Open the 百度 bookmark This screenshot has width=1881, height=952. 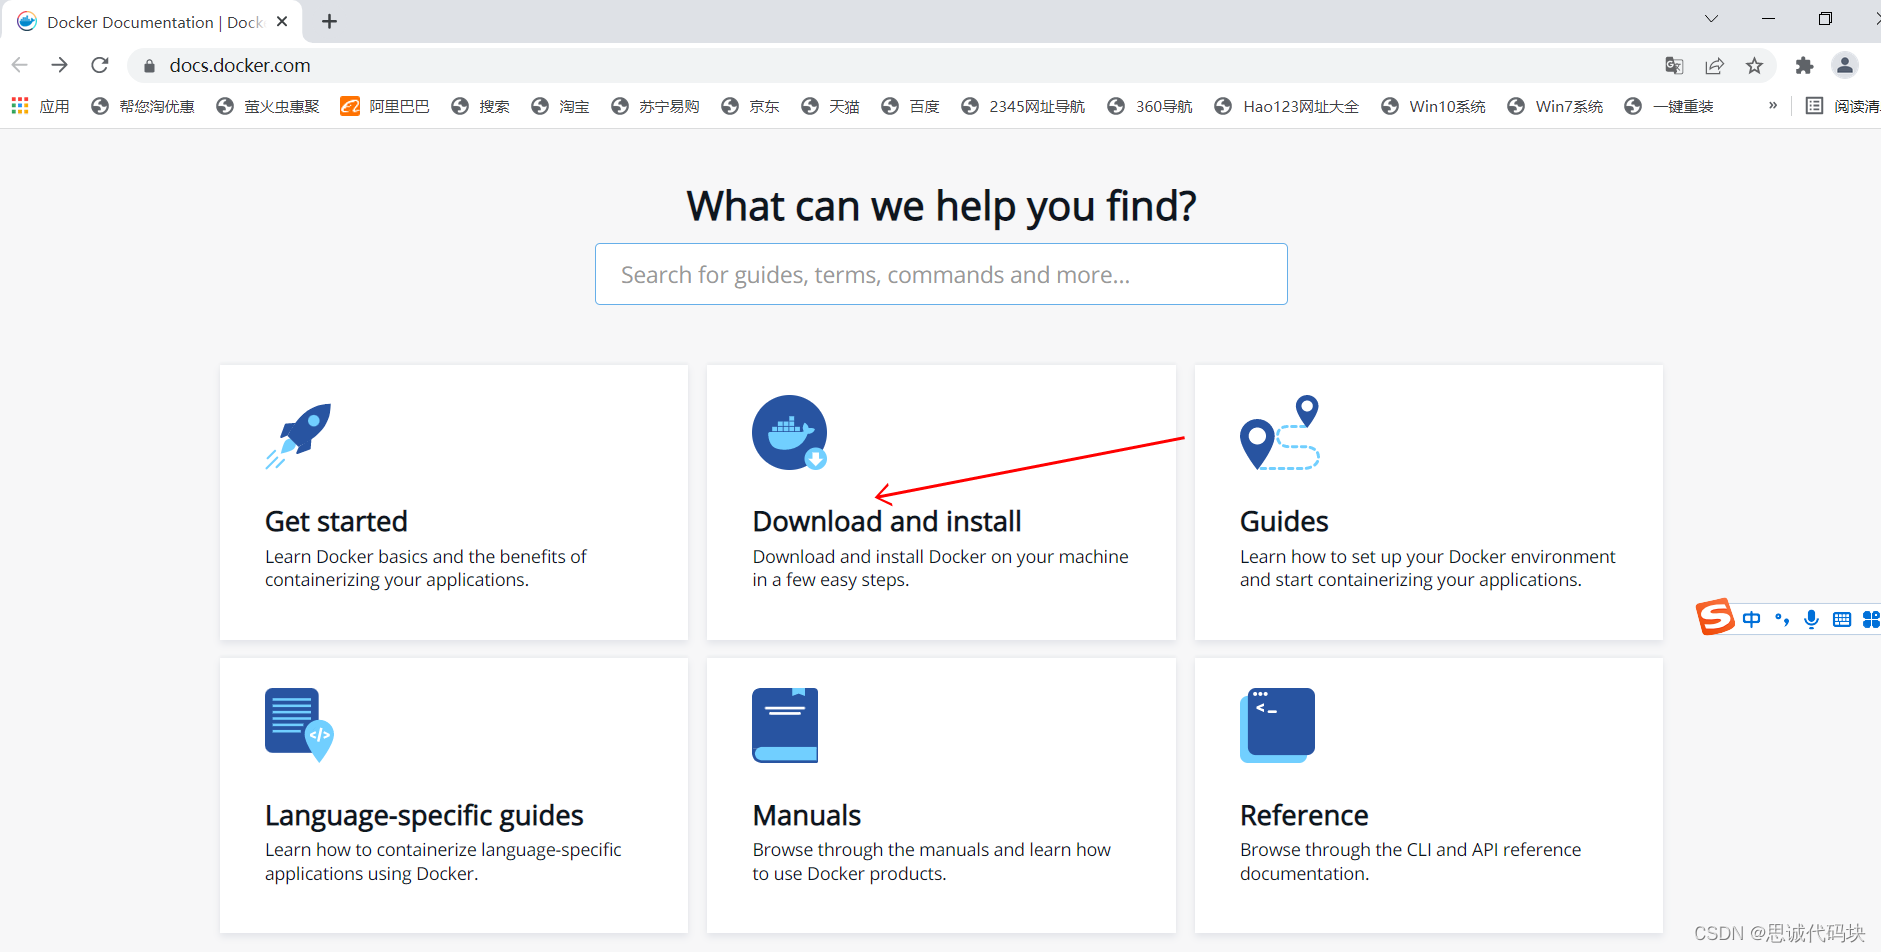pos(911,106)
